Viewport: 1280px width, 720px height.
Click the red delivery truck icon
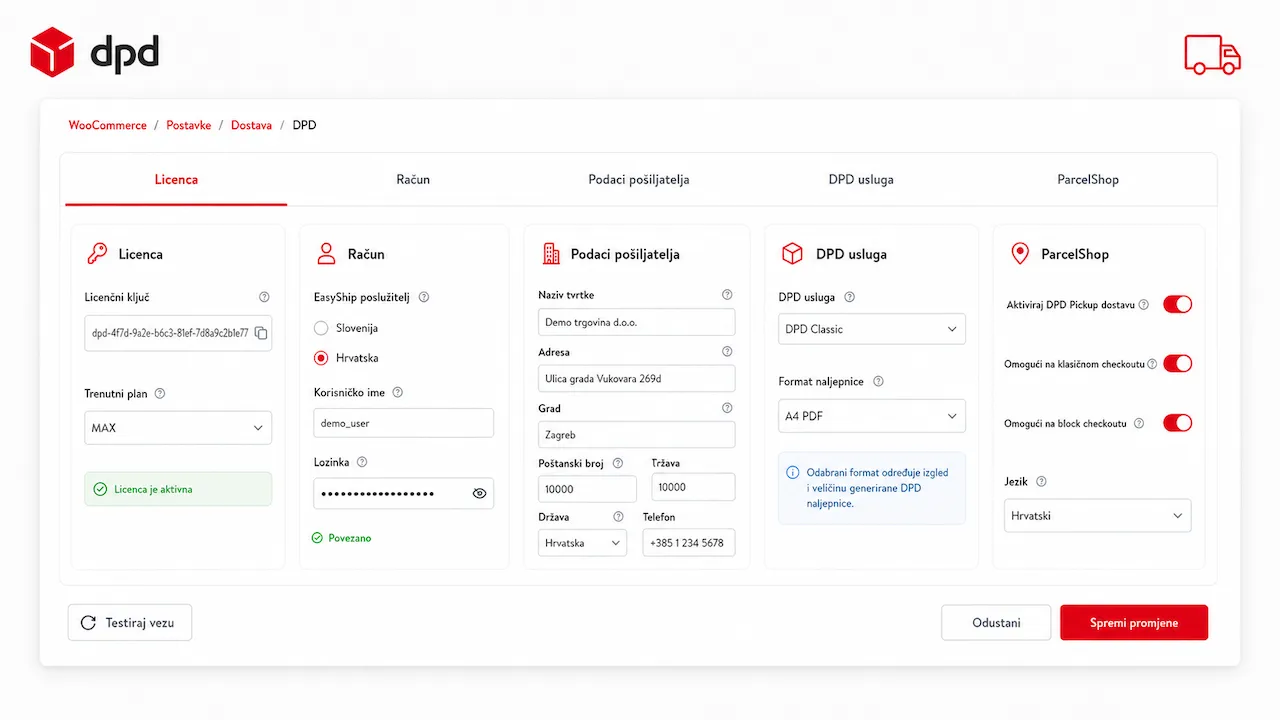[x=1212, y=54]
